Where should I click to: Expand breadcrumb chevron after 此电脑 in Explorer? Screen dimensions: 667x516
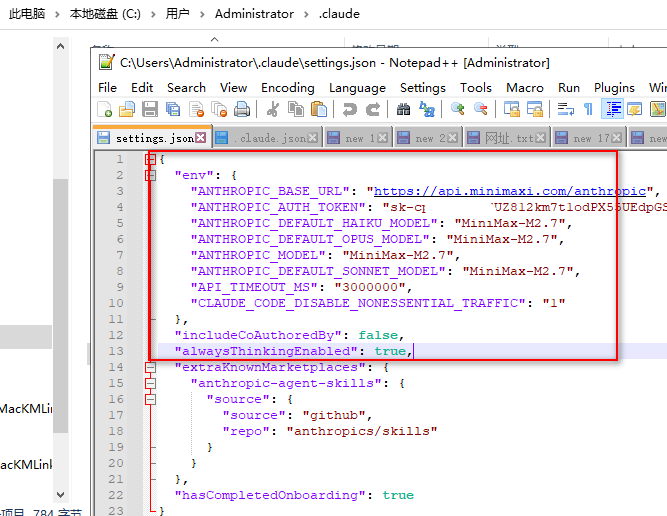(x=57, y=14)
